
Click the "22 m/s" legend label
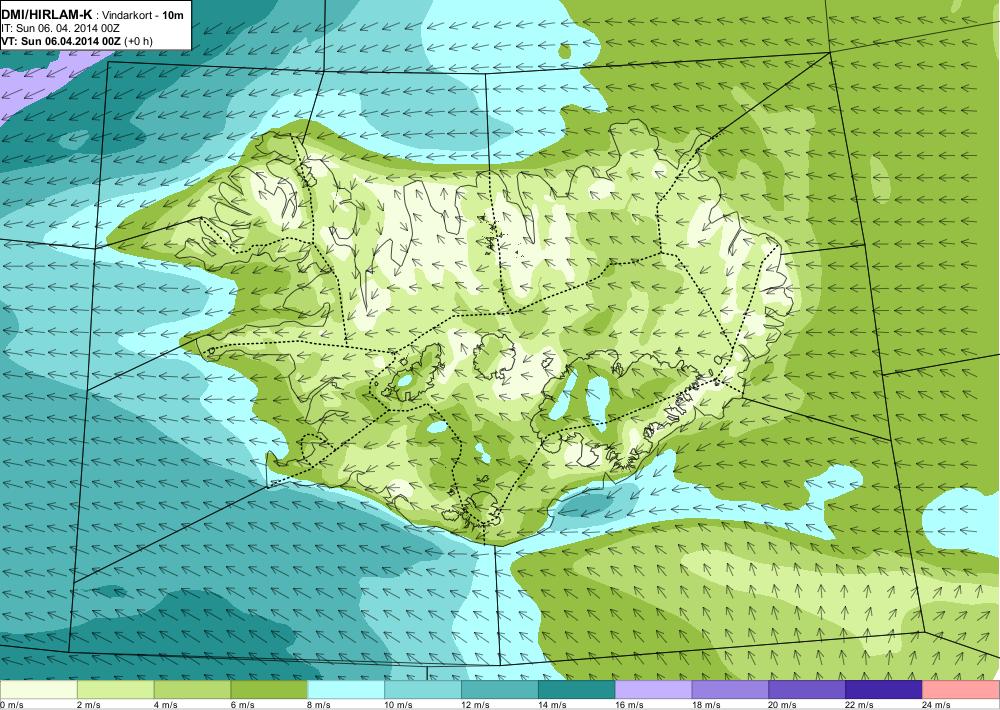(x=860, y=705)
